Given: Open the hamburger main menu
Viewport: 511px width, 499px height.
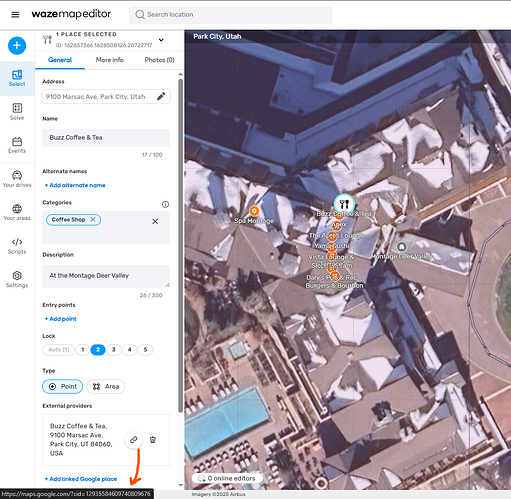Looking at the screenshot, I should 15,15.
